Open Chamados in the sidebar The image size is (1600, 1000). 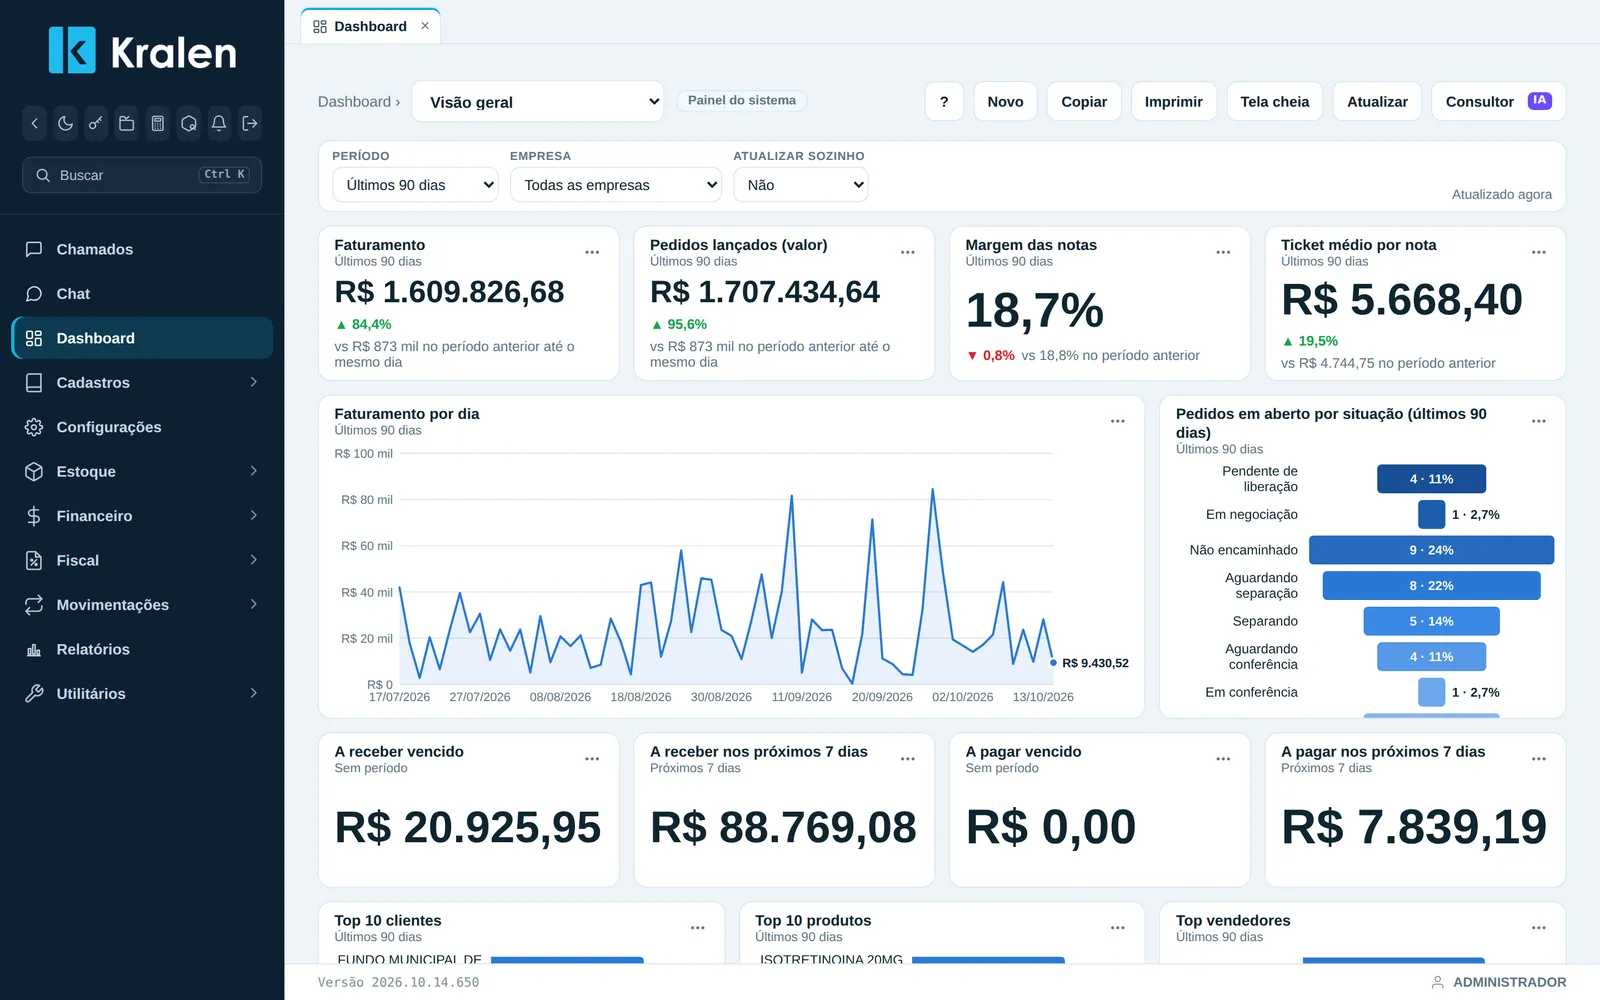coord(142,249)
